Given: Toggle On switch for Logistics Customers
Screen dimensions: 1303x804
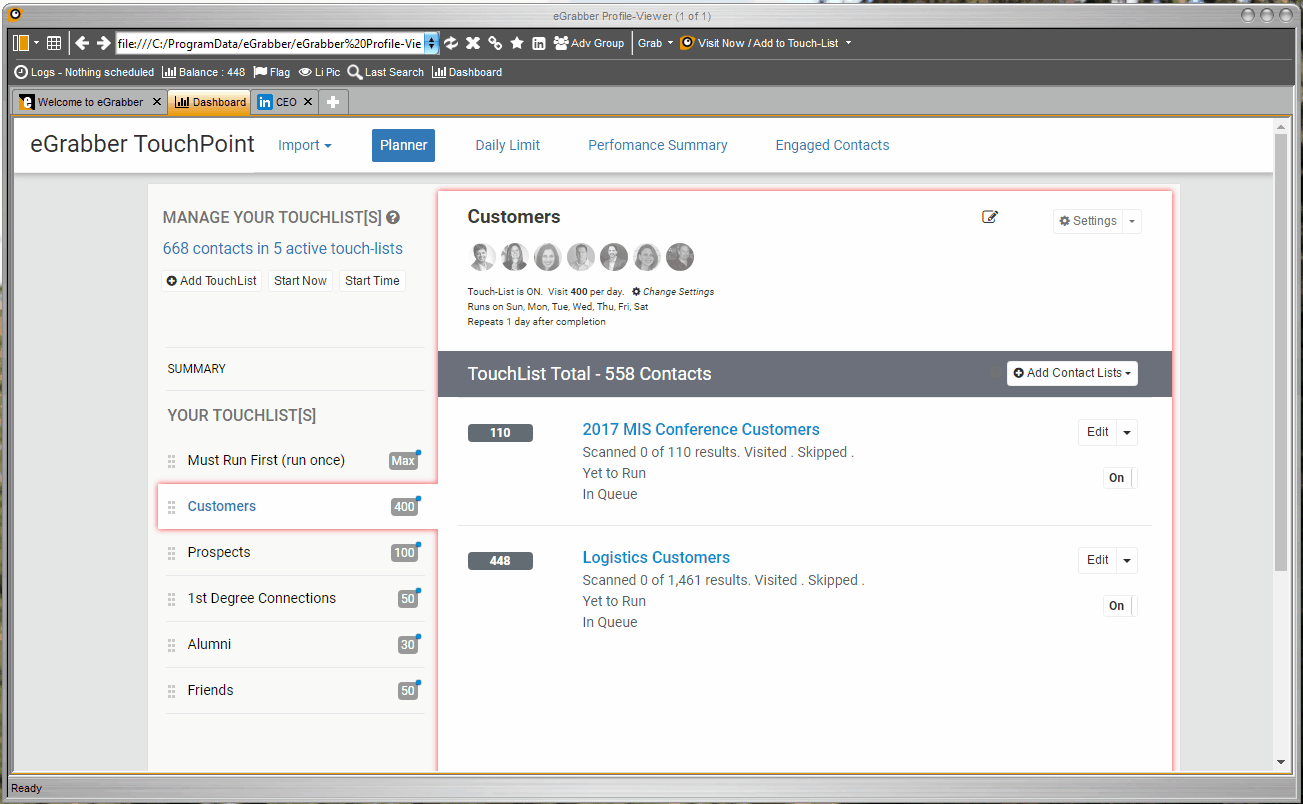Looking at the screenshot, I should tap(1120, 606).
